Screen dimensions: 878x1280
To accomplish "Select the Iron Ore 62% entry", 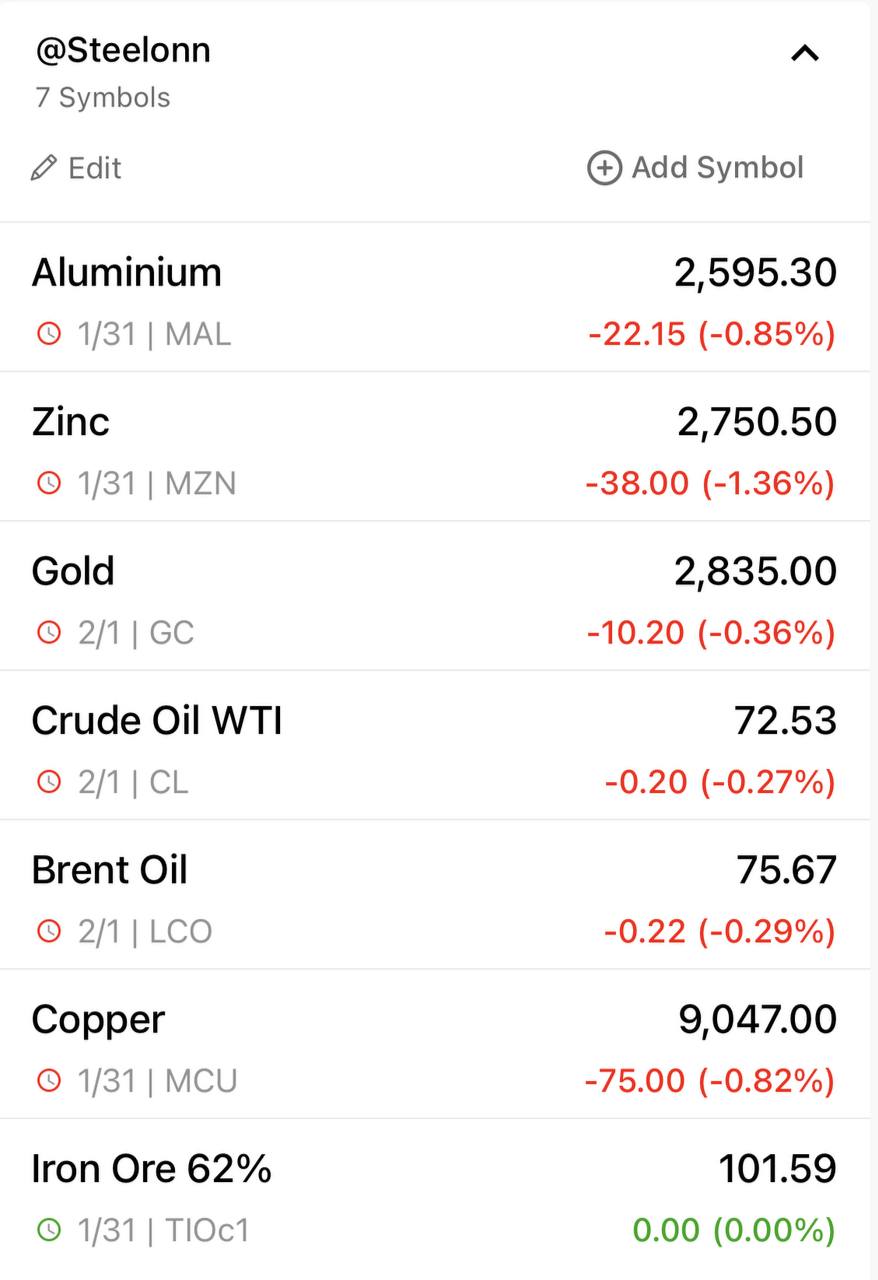I will [435, 1194].
